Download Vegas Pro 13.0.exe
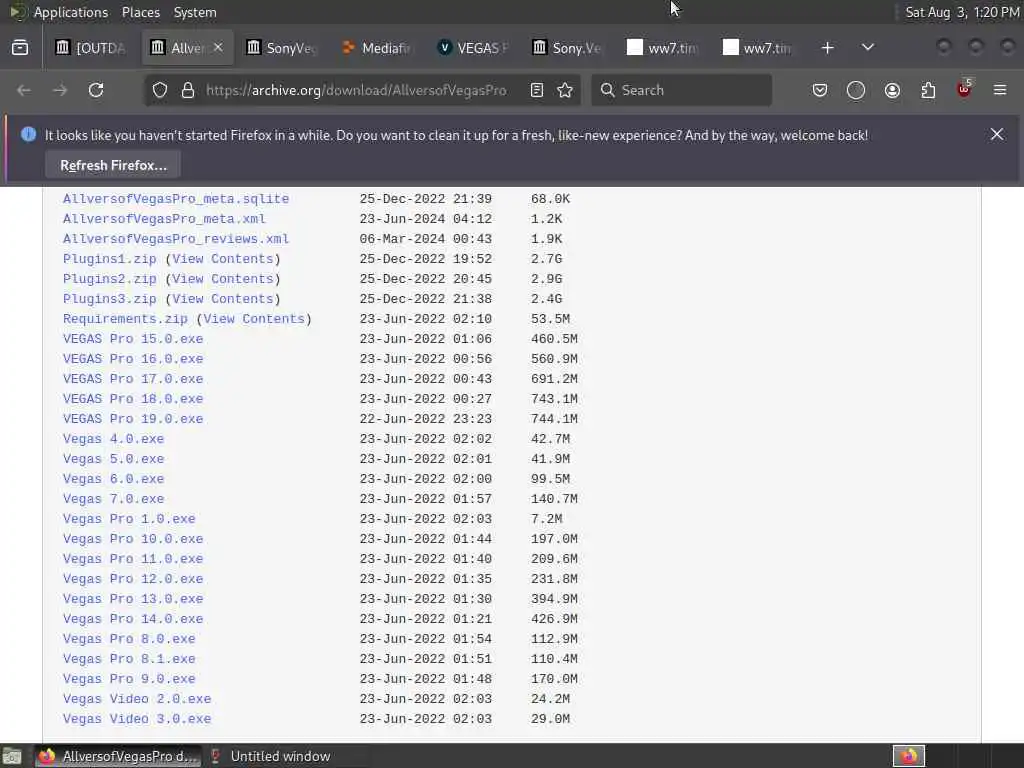The width and height of the screenshot is (1024, 768). [133, 599]
